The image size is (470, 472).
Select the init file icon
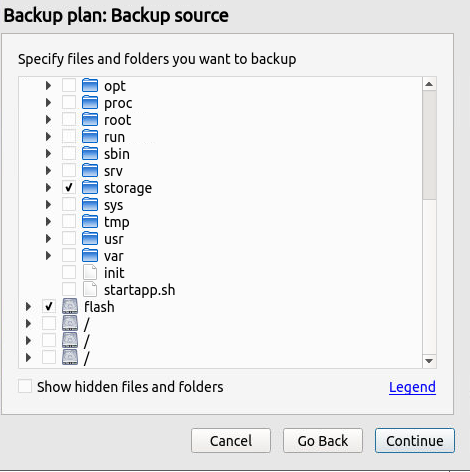pyautogui.click(x=90, y=273)
